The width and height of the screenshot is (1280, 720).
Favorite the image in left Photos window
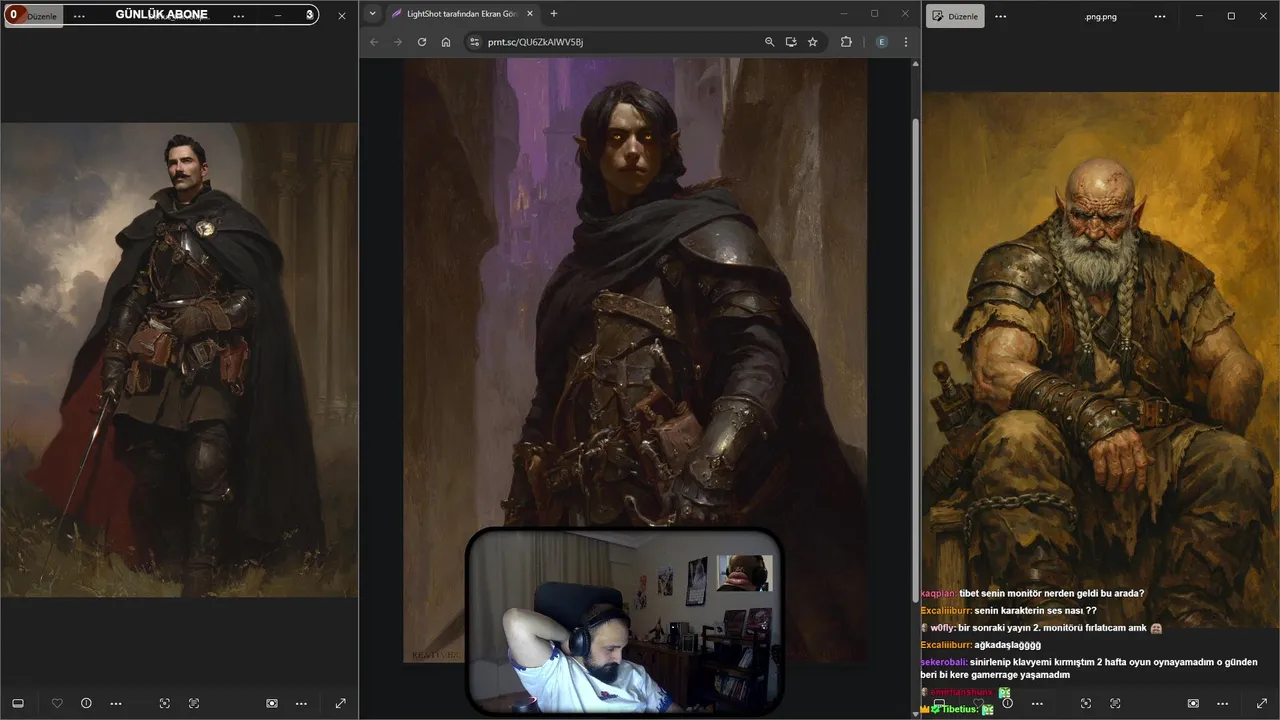click(57, 703)
